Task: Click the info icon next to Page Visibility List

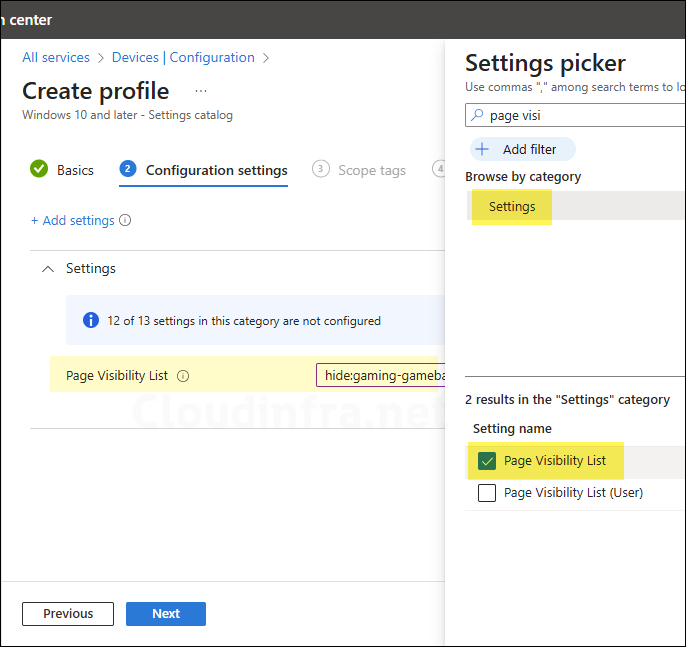Action: tap(183, 376)
